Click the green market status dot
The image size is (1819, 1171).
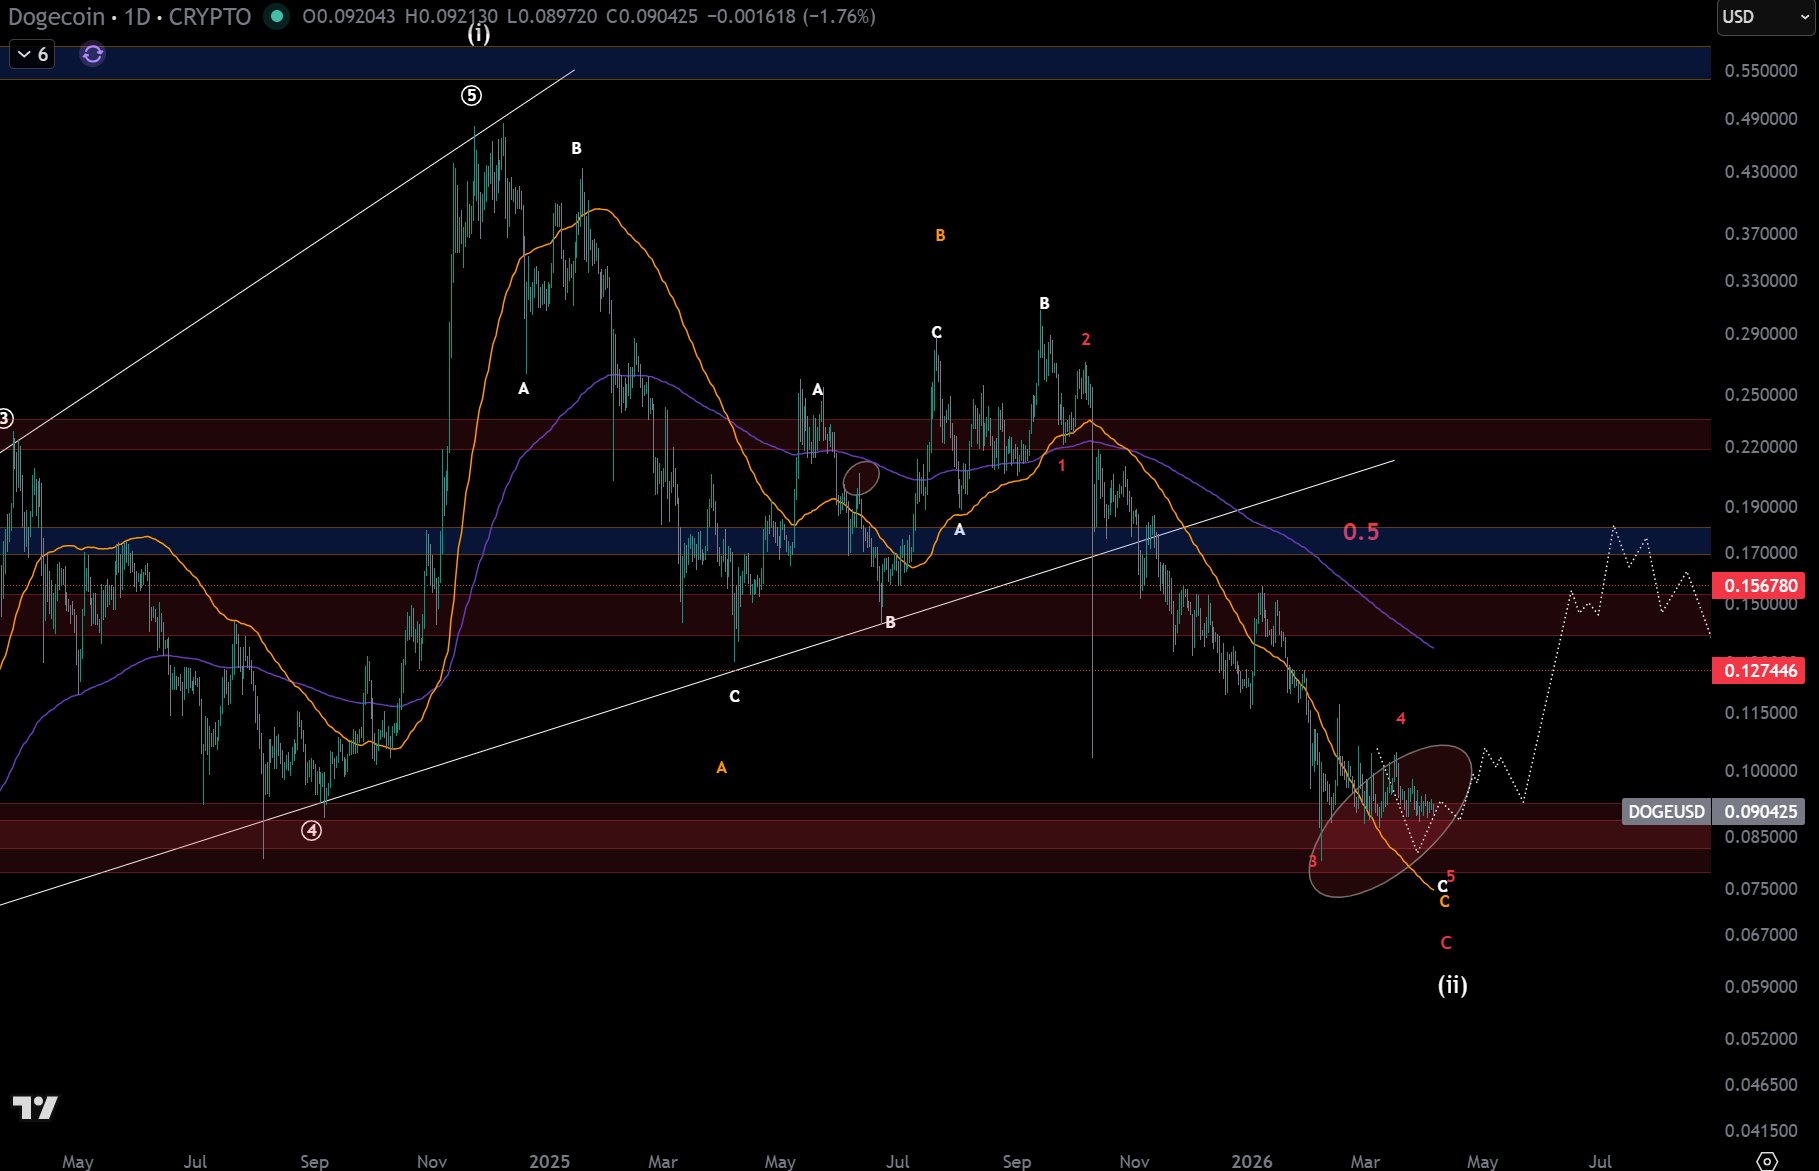click(x=276, y=17)
